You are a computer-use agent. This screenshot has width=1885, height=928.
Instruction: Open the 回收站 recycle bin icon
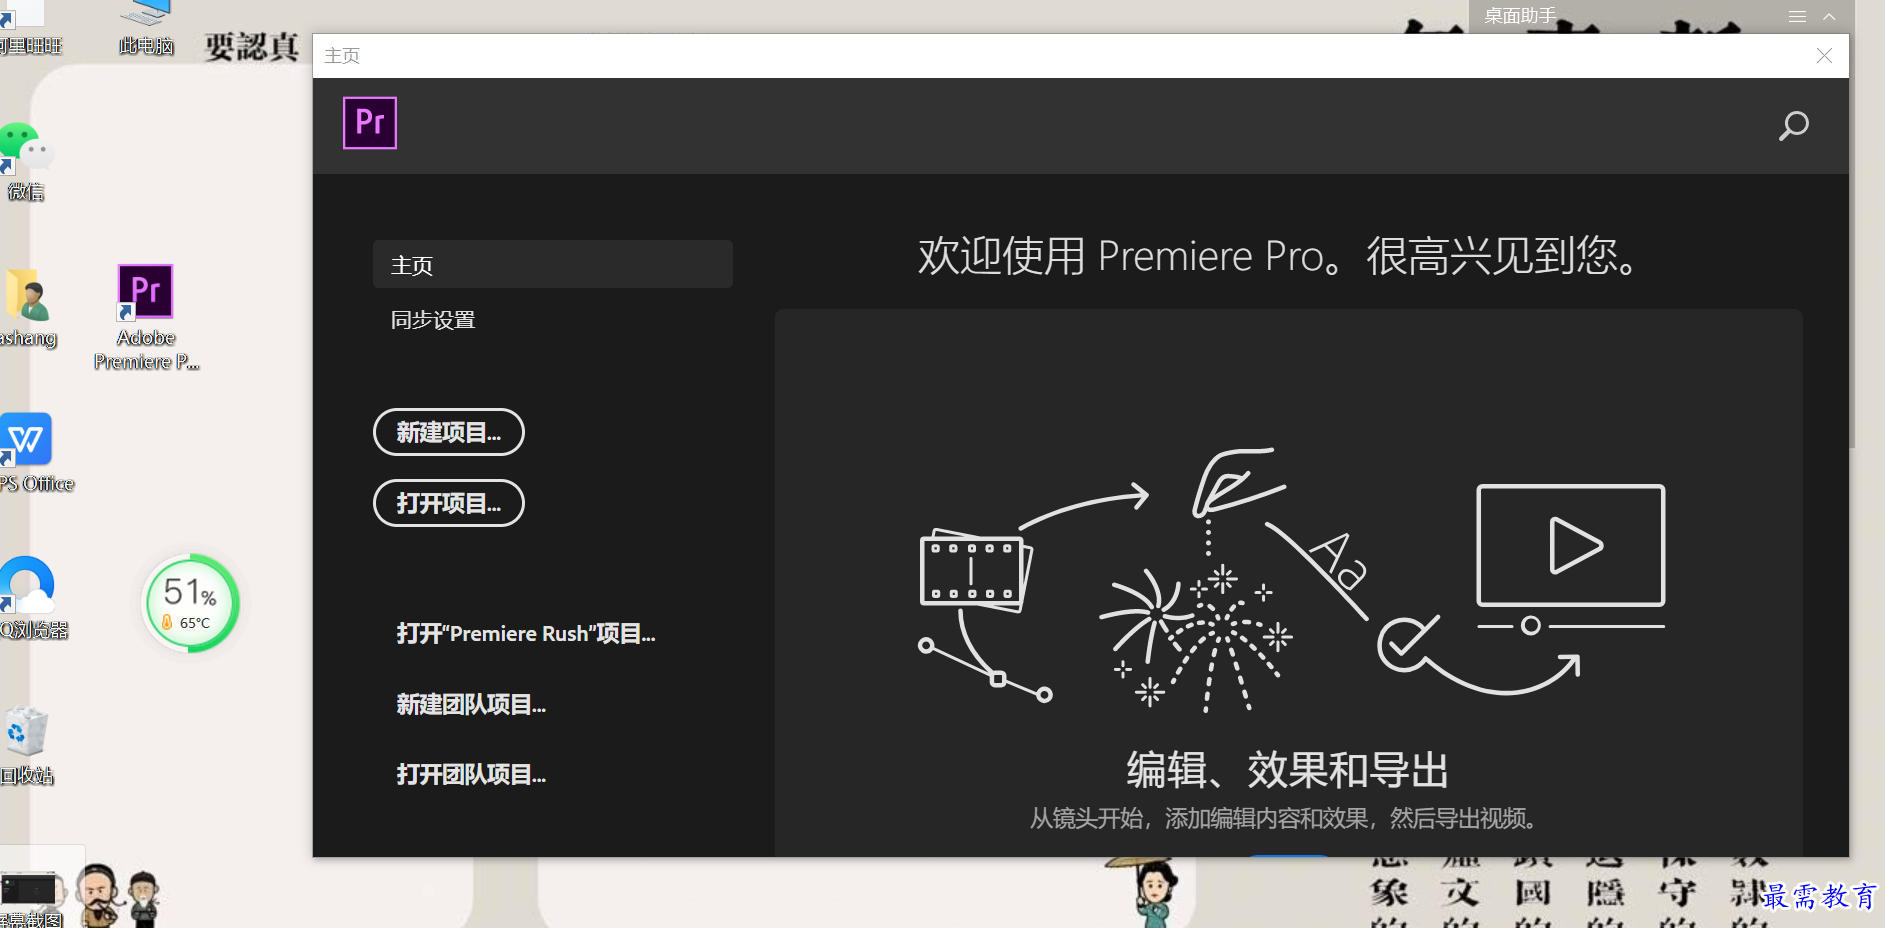pyautogui.click(x=26, y=746)
